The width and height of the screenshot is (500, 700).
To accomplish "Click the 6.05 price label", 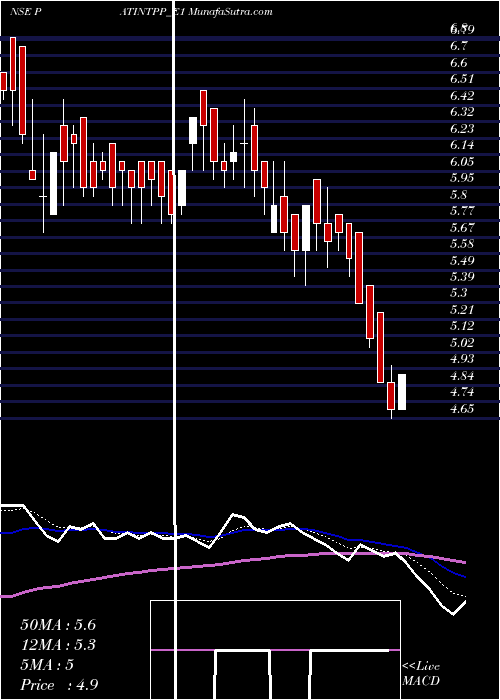I will (x=462, y=162).
